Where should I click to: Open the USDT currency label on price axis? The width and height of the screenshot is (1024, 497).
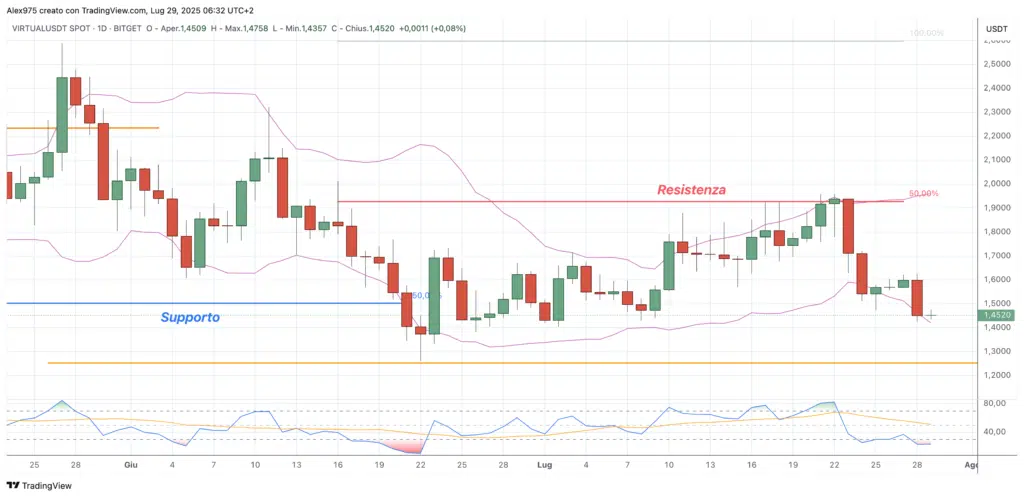click(996, 29)
